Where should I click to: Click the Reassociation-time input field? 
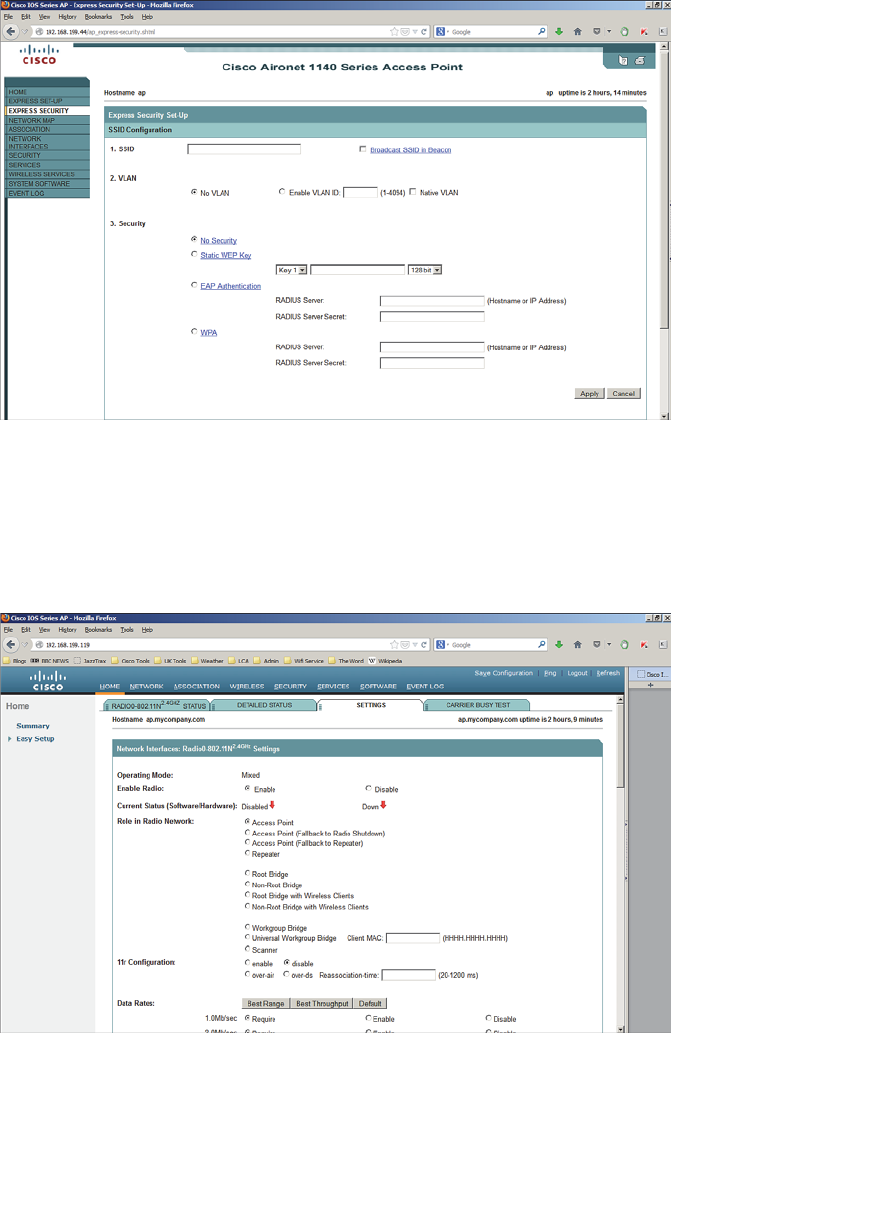pyautogui.click(x=408, y=975)
